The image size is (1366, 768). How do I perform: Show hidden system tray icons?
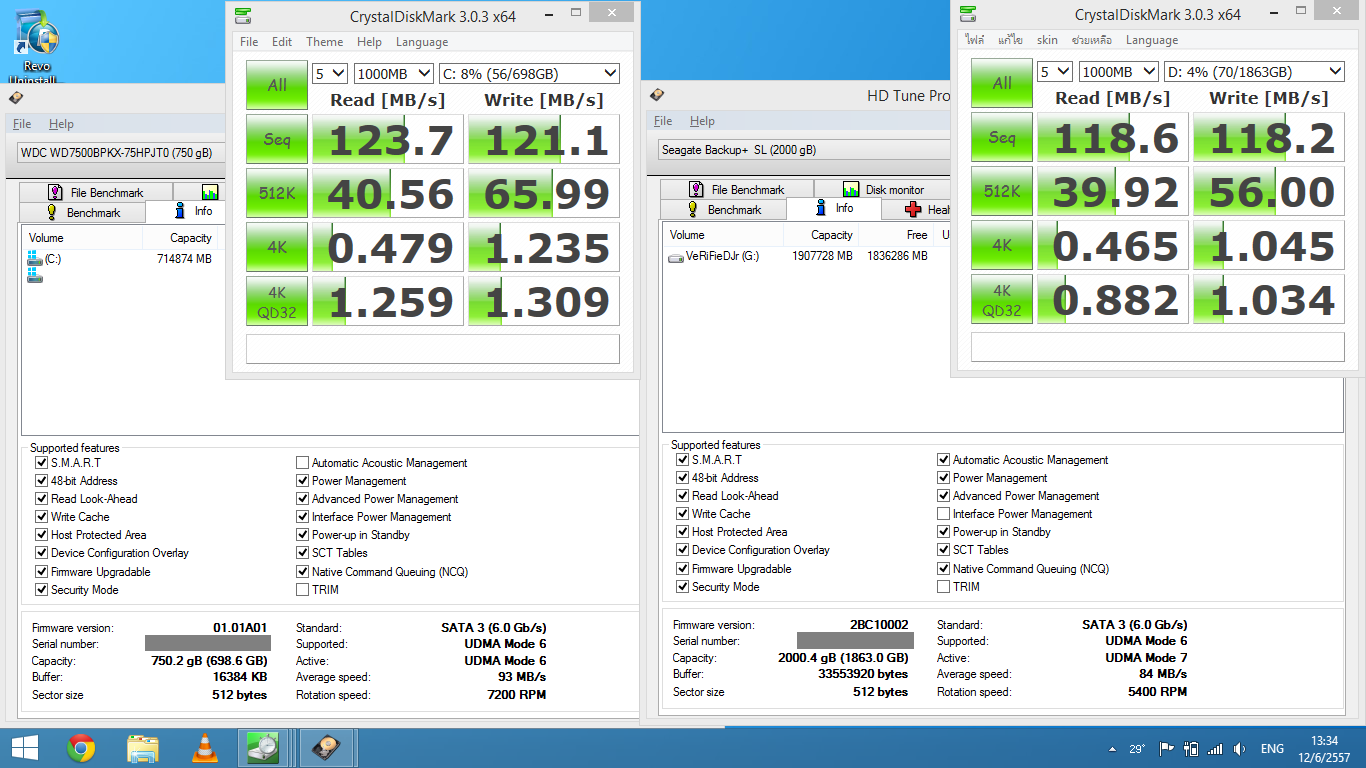(x=1113, y=749)
